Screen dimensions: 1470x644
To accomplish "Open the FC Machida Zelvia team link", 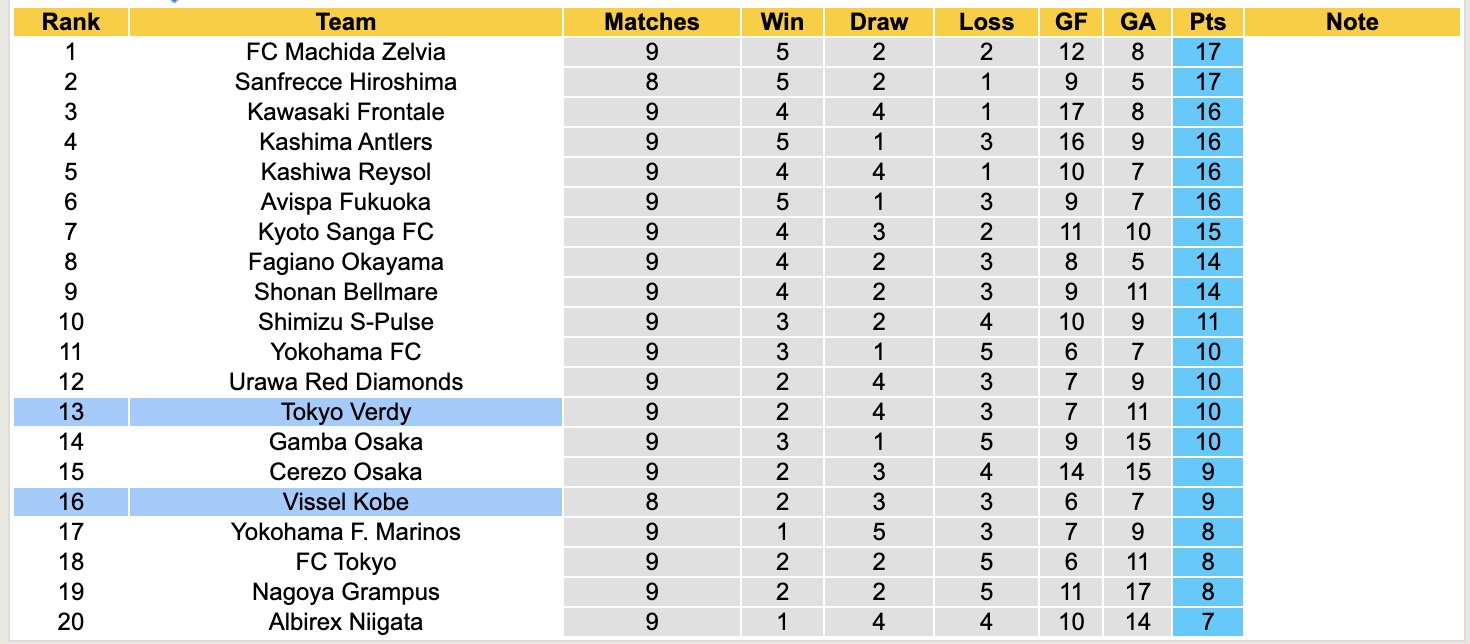I will (345, 52).
